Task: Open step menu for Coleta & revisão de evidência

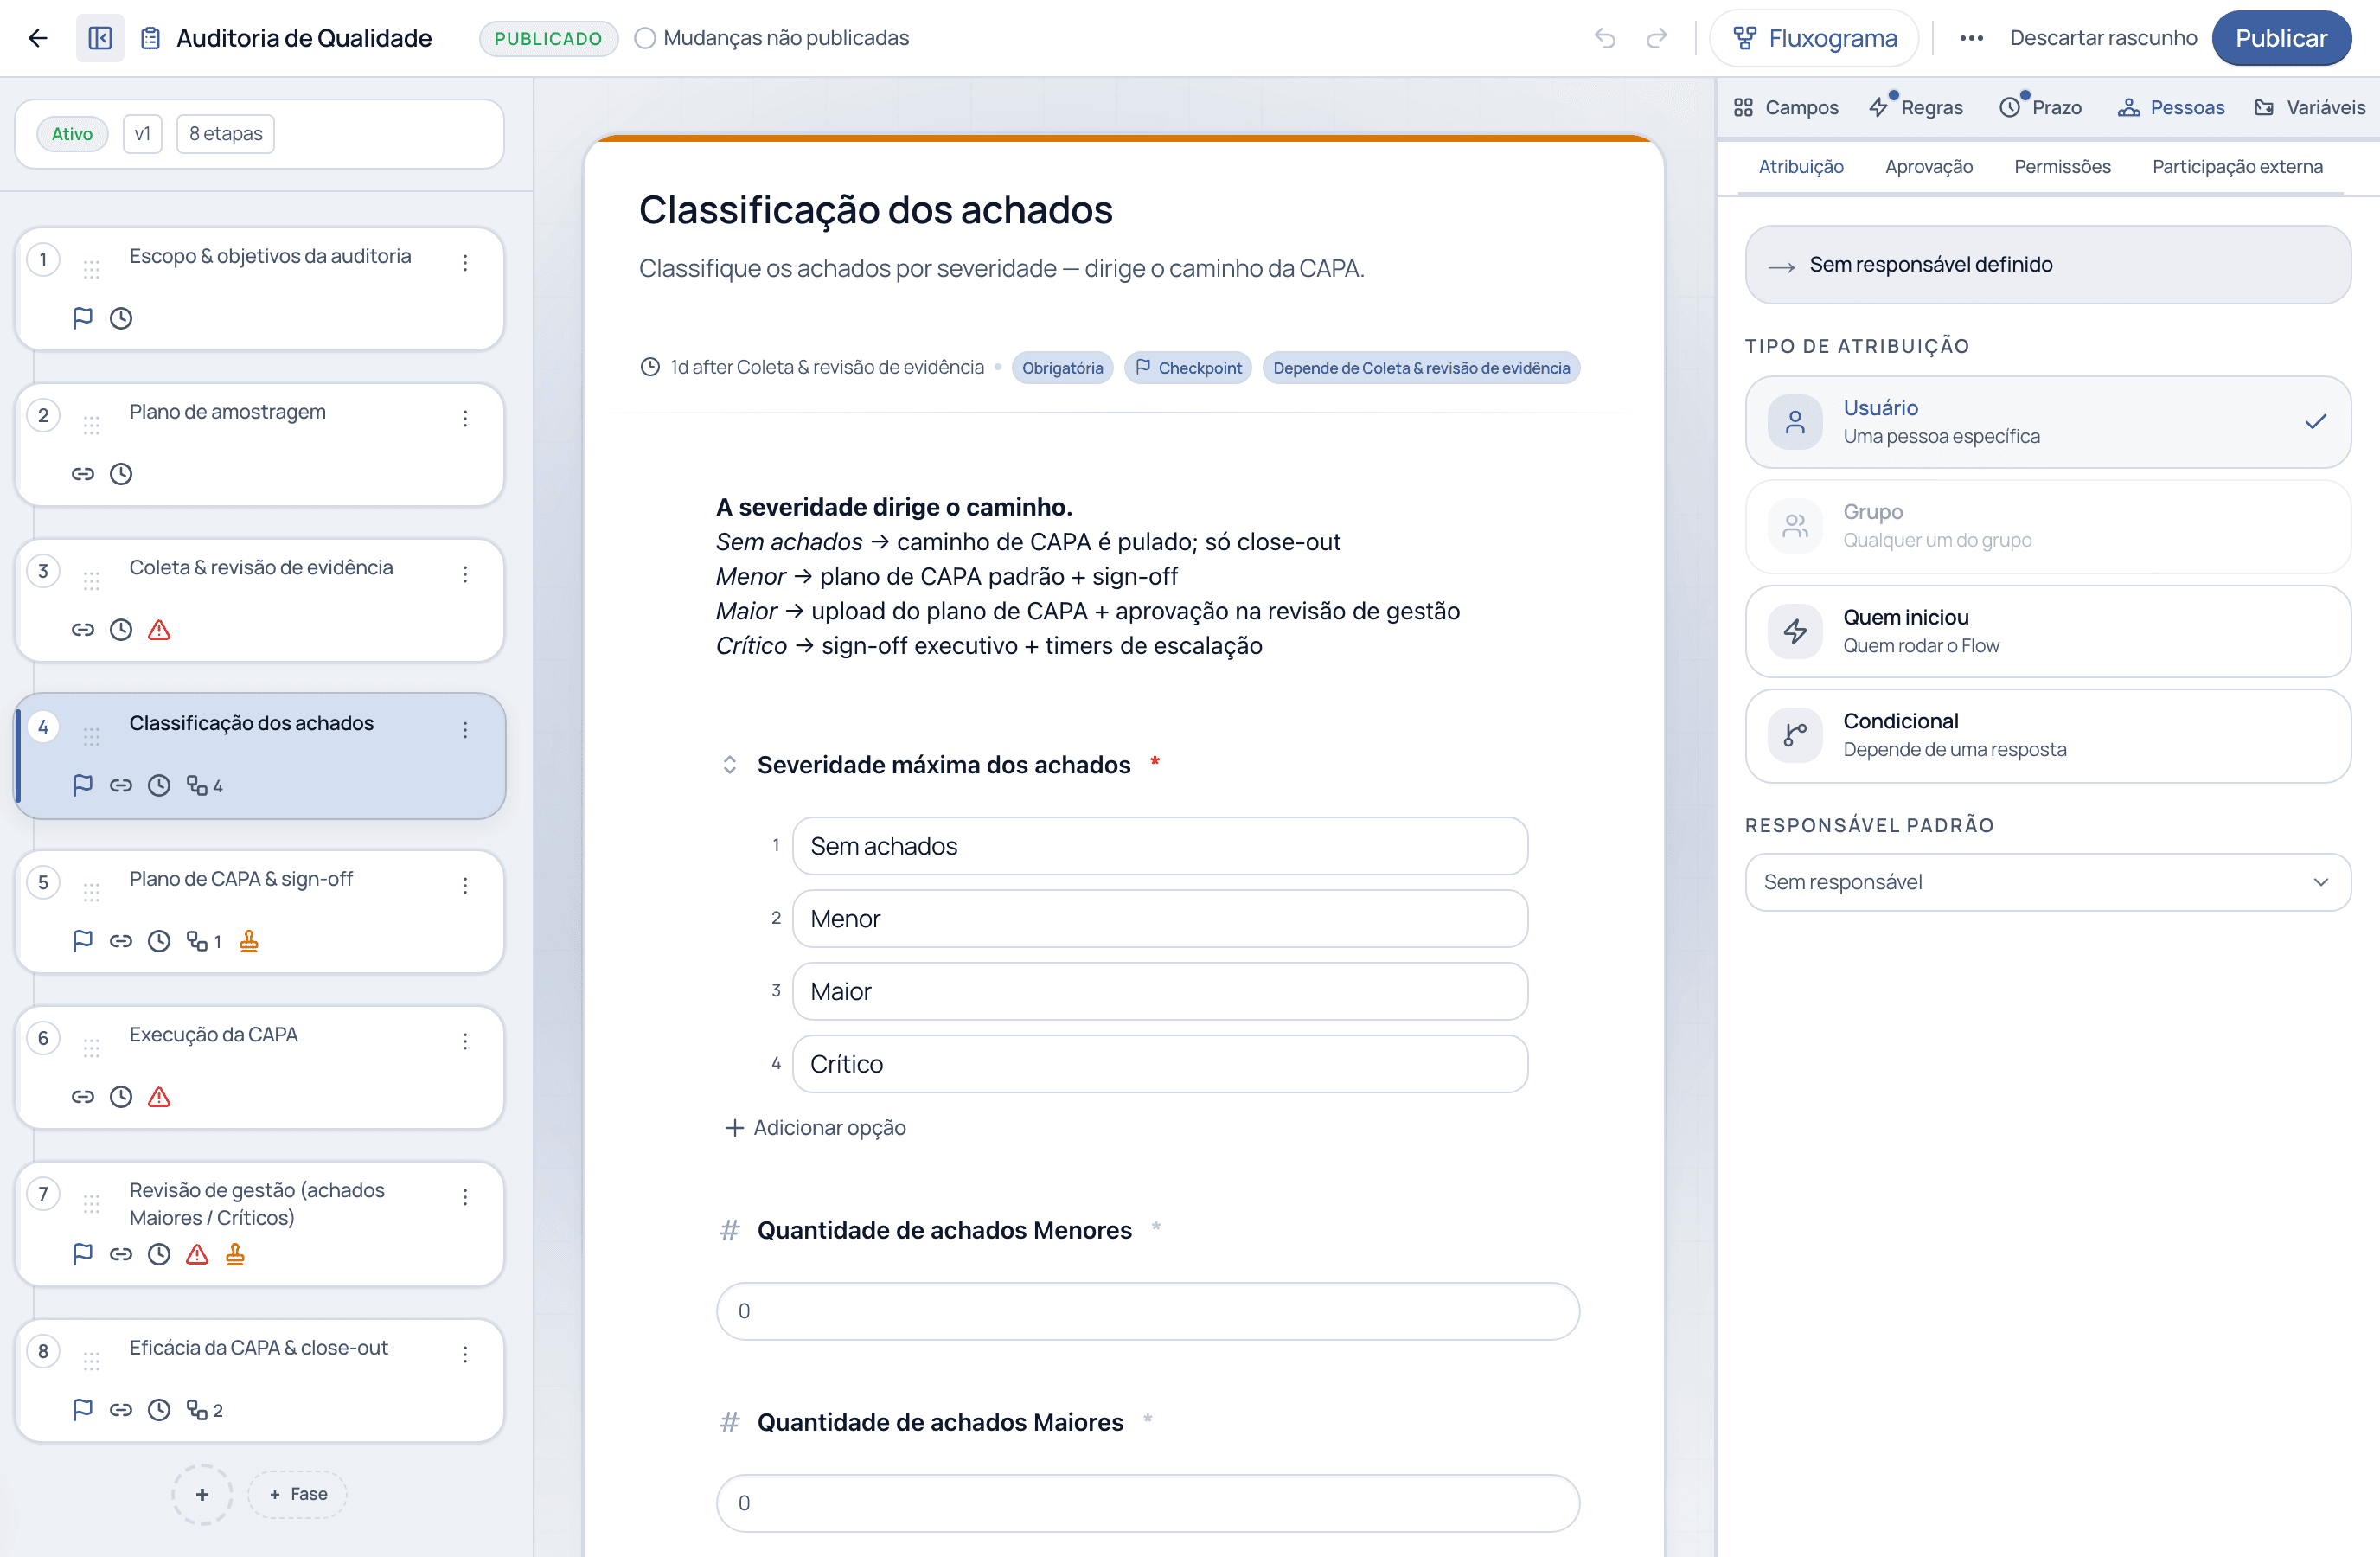Action: [x=465, y=574]
